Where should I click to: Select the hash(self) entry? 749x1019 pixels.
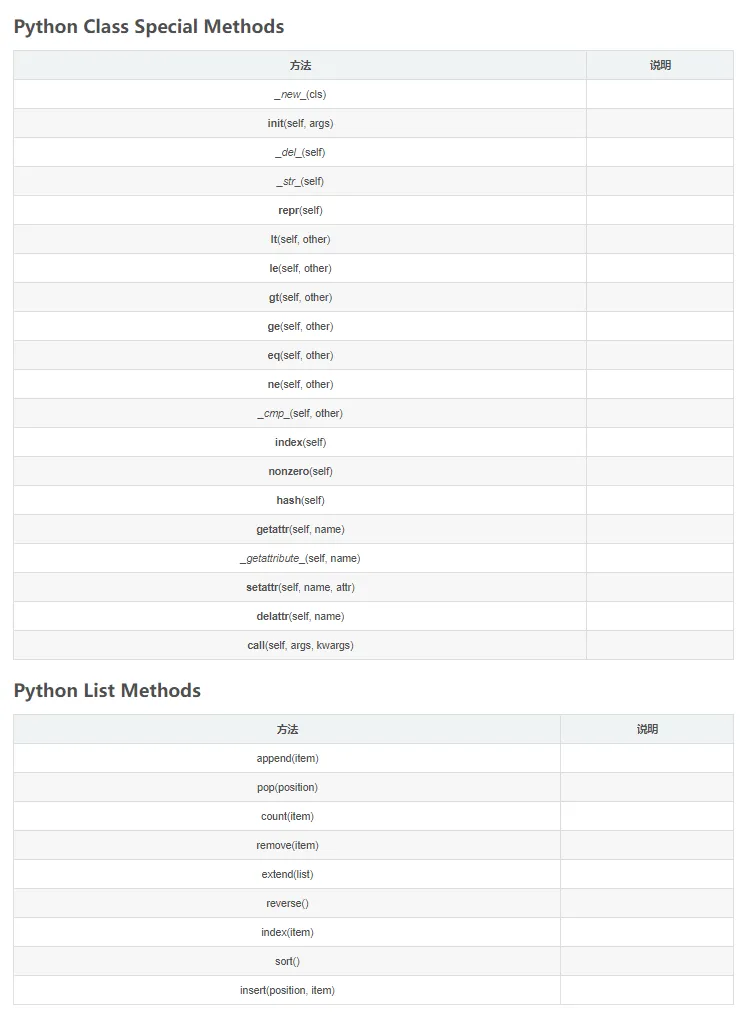300,500
